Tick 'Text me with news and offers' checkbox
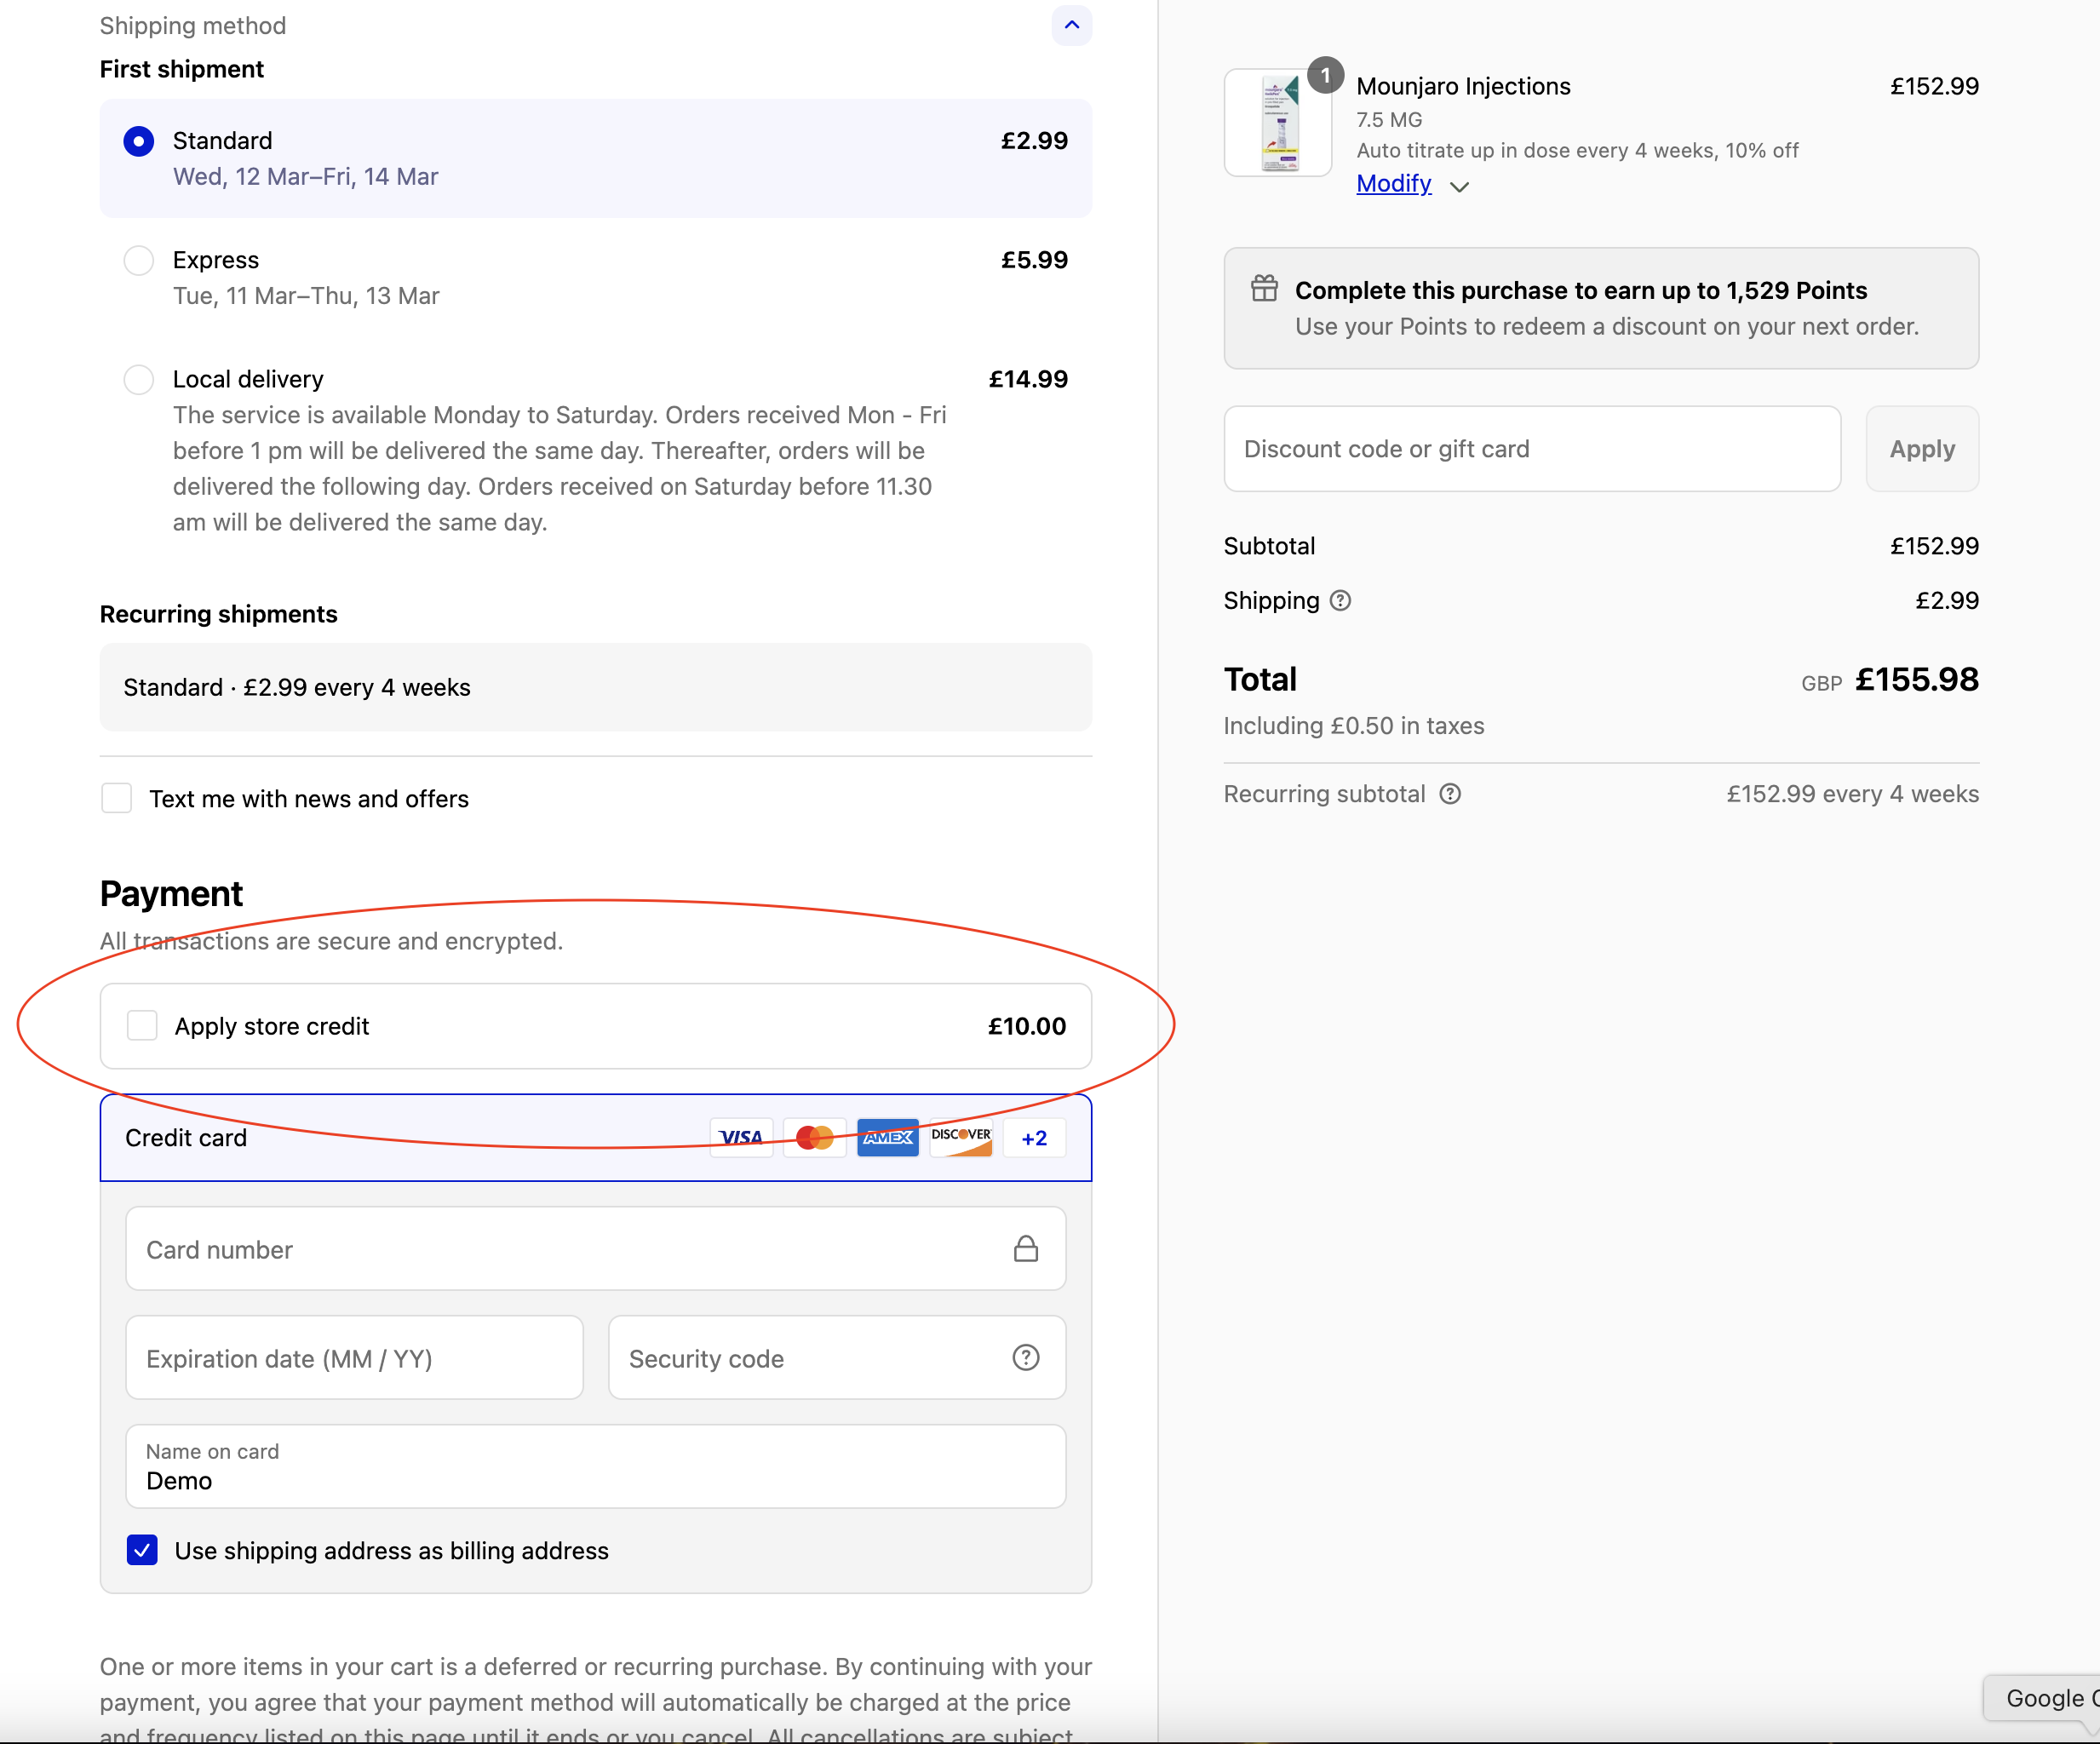The image size is (2100, 1744). pos(117,798)
